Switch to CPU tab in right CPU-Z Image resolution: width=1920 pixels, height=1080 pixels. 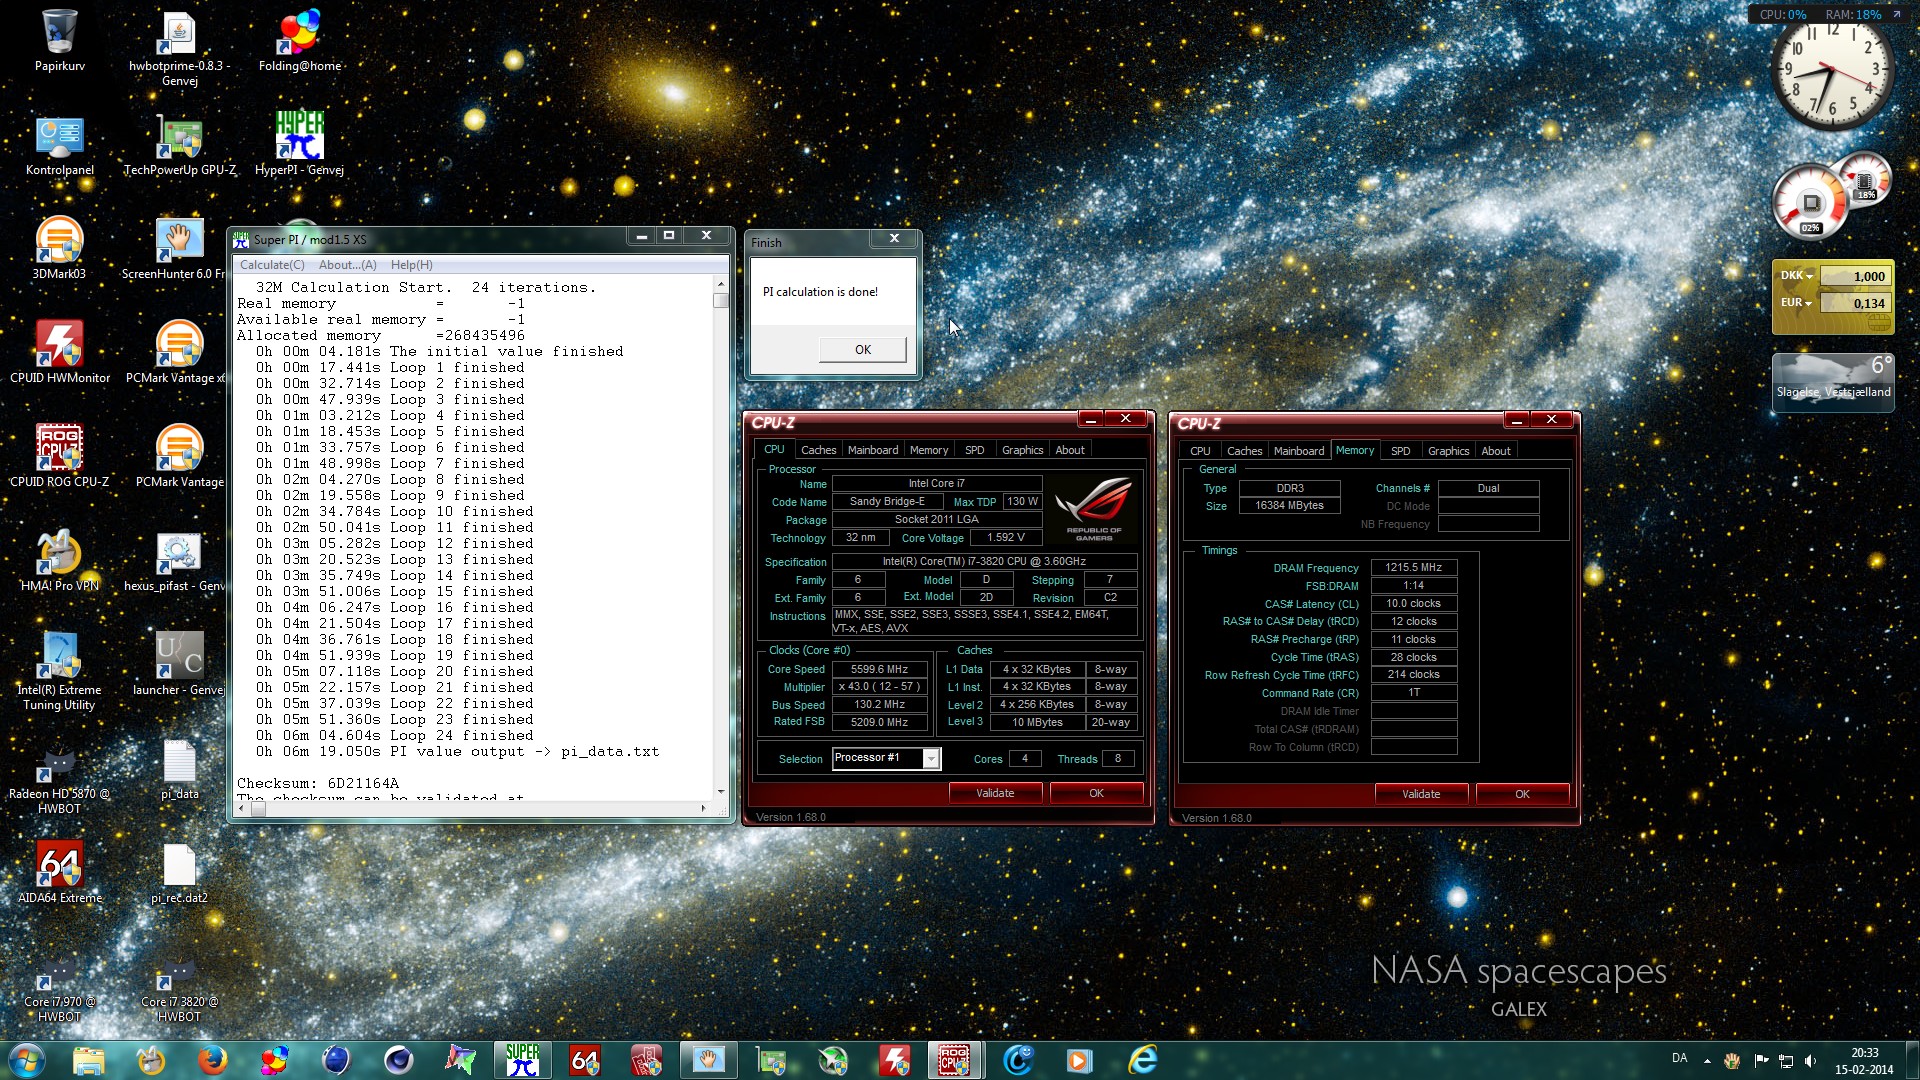(x=1200, y=451)
